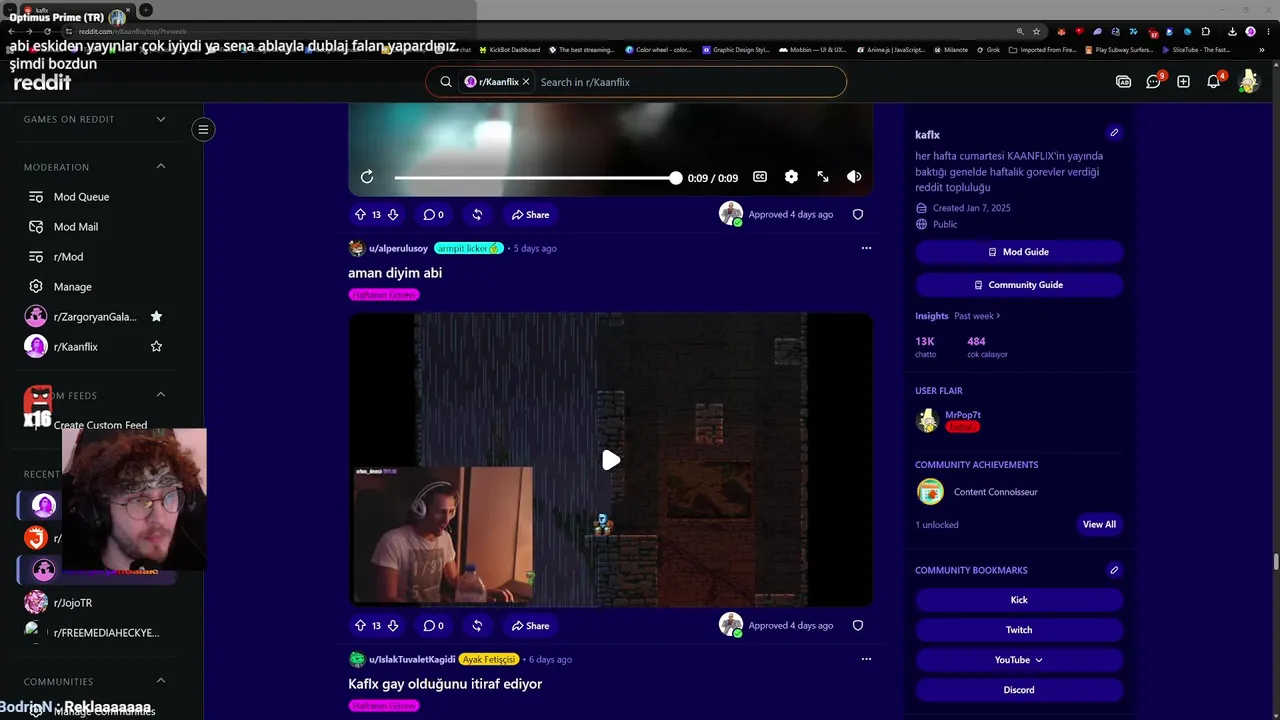Viewport: 1280px width, 720px height.
Task: Open comments on 'aman diyim abi' post
Action: point(433,625)
